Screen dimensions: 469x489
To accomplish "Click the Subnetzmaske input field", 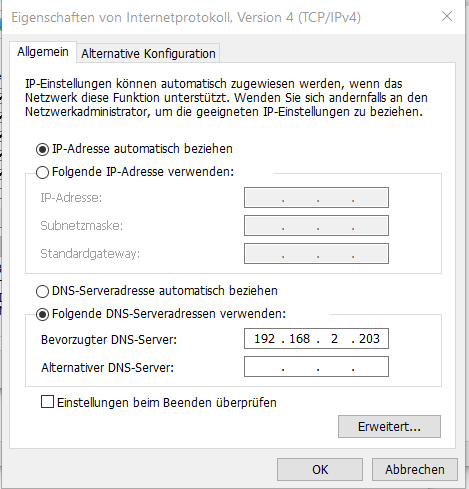I will [x=316, y=226].
